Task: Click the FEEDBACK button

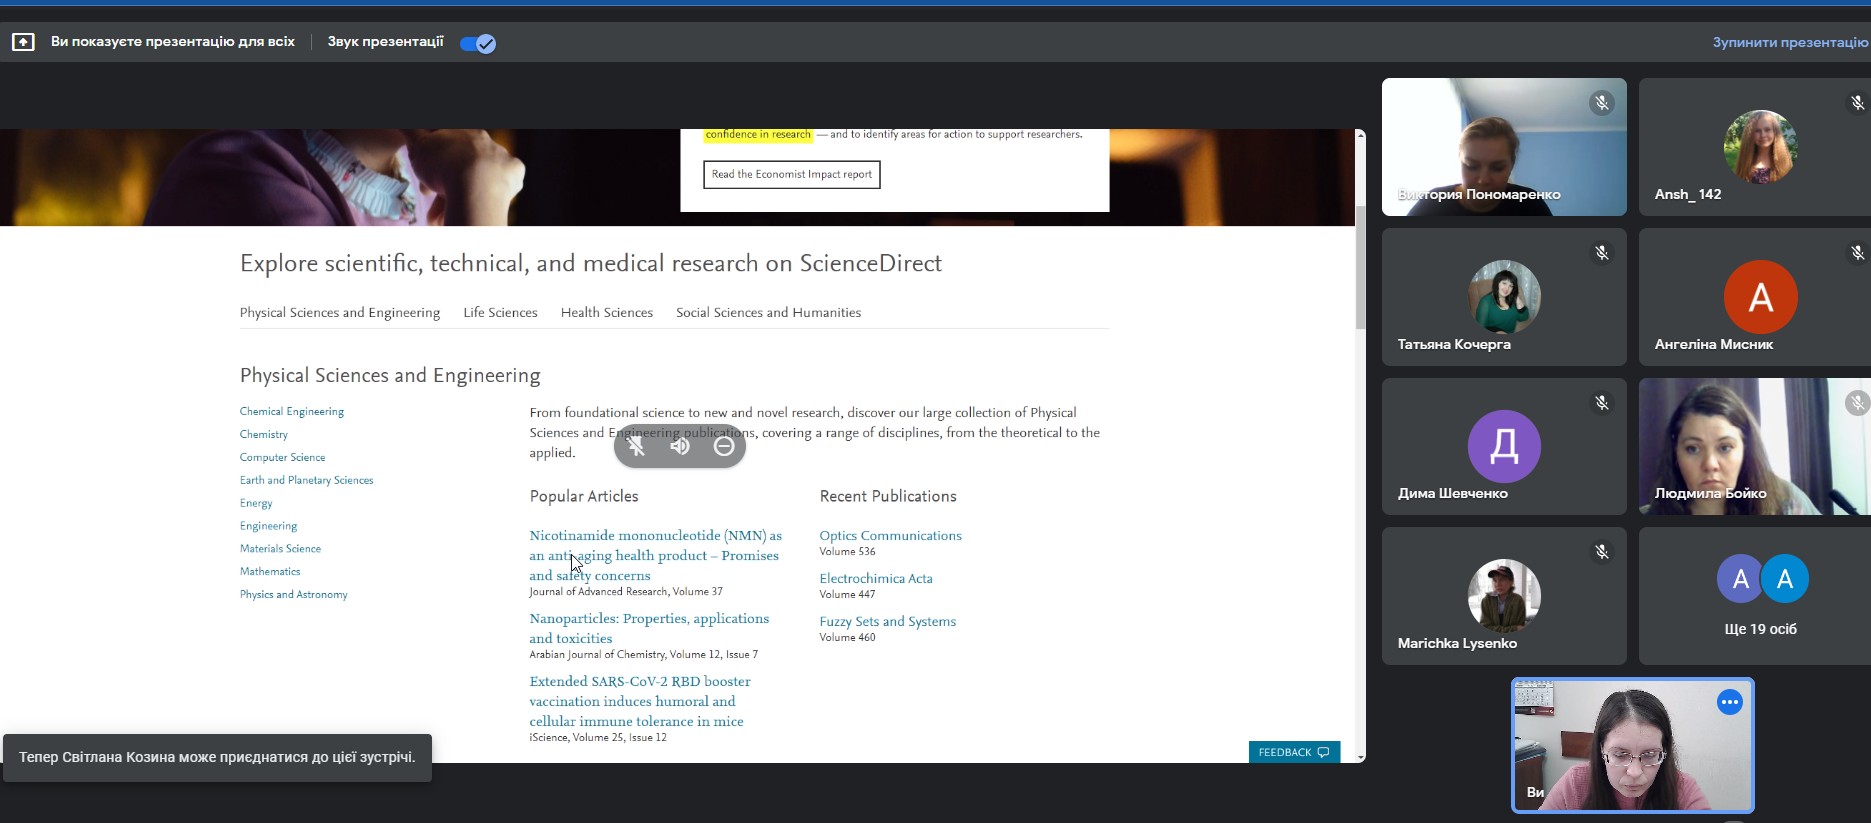Action: pyautogui.click(x=1294, y=752)
